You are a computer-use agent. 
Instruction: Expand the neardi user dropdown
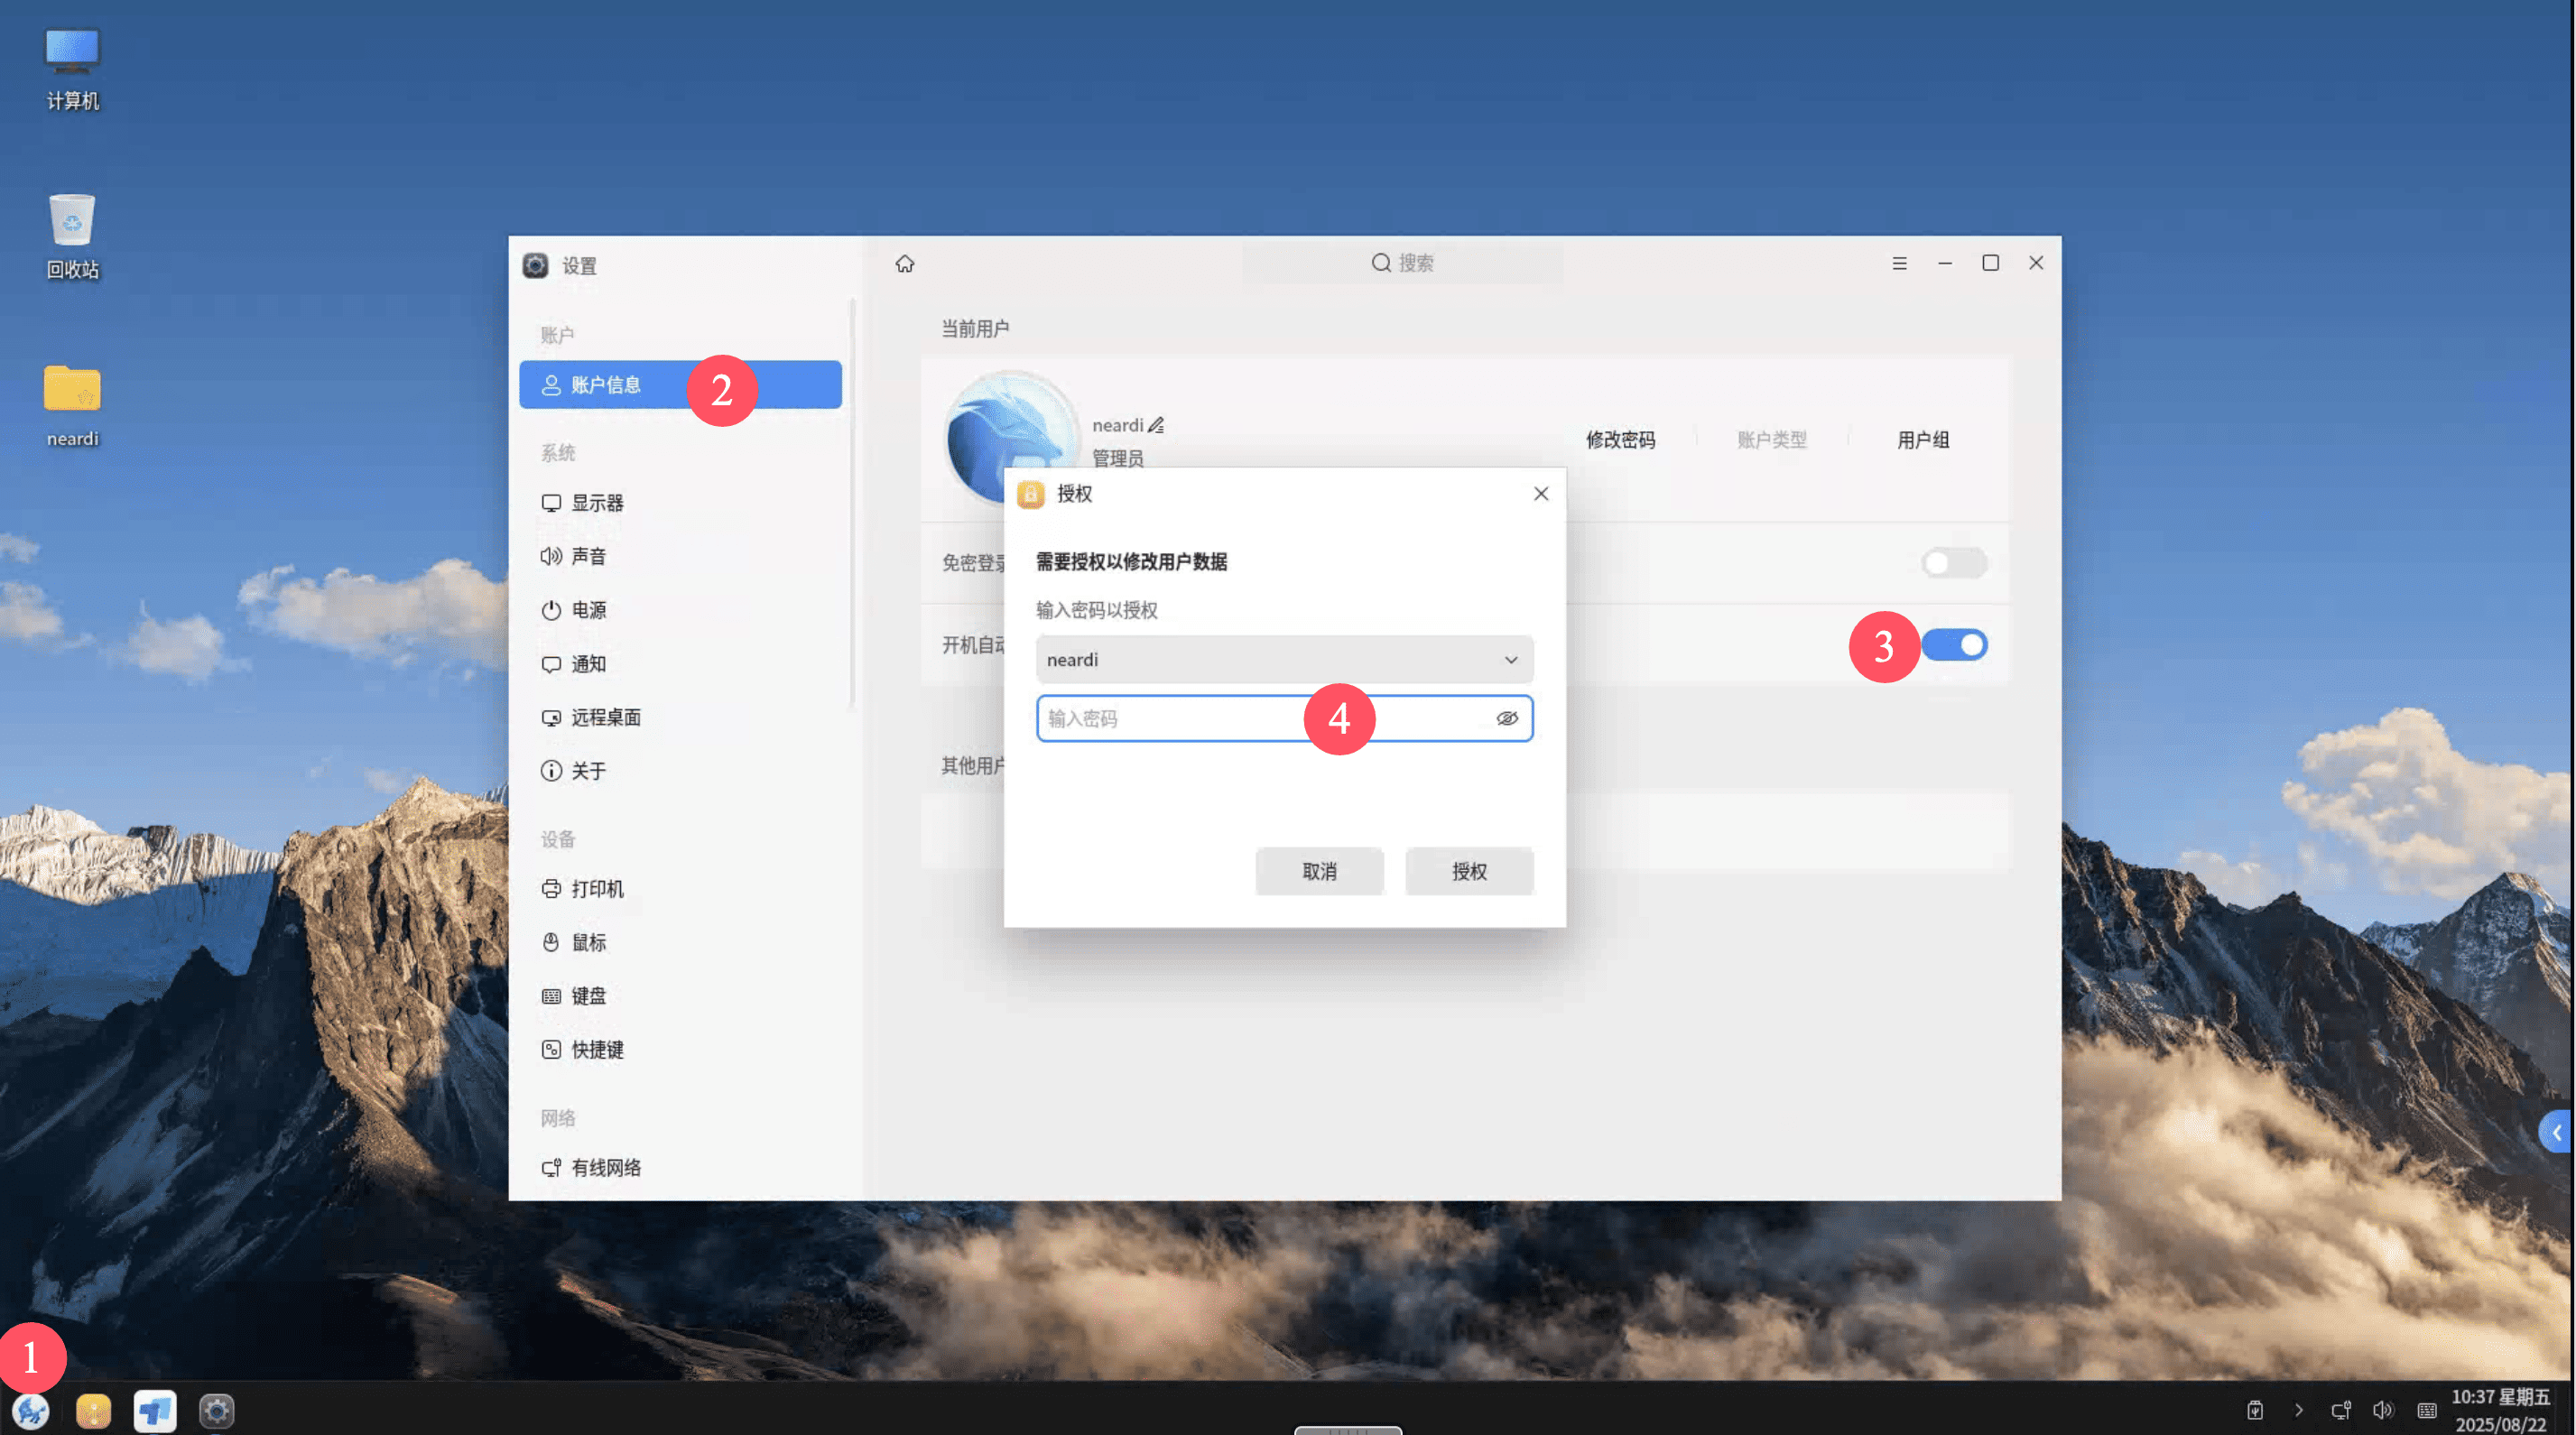click(x=1284, y=659)
